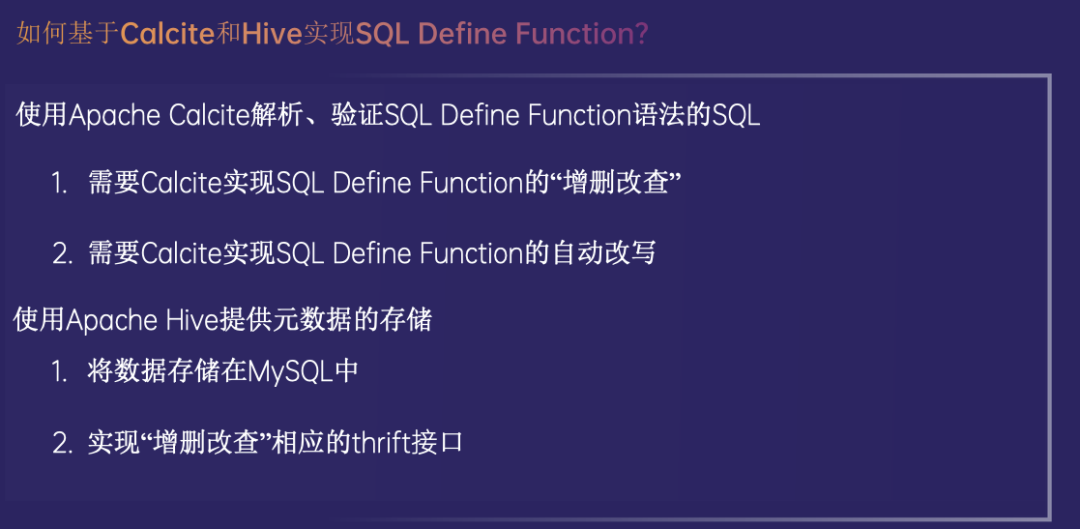Click the list item ending with "自动改写"
Viewport: 1080px width, 529px height.
371,253
